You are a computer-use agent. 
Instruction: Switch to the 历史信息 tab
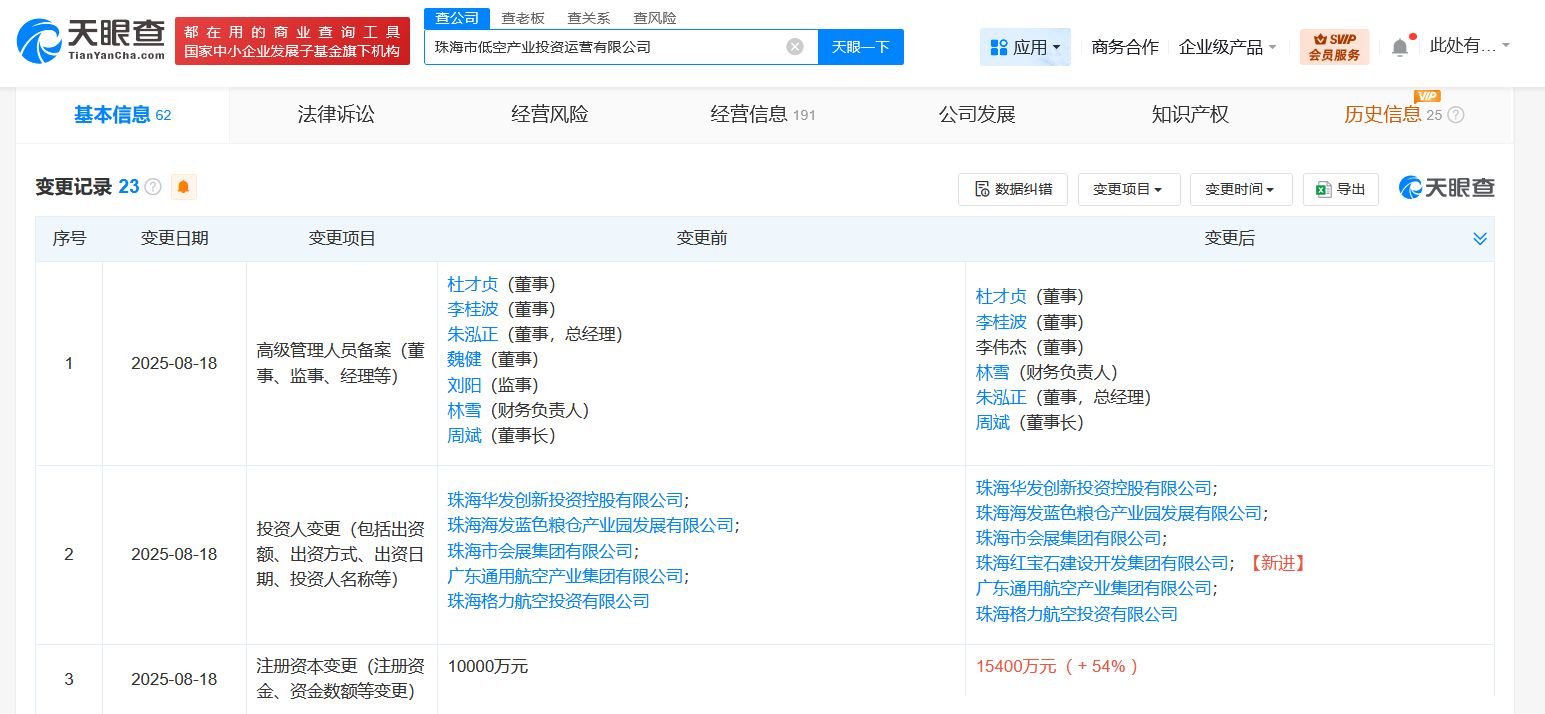pos(1383,115)
